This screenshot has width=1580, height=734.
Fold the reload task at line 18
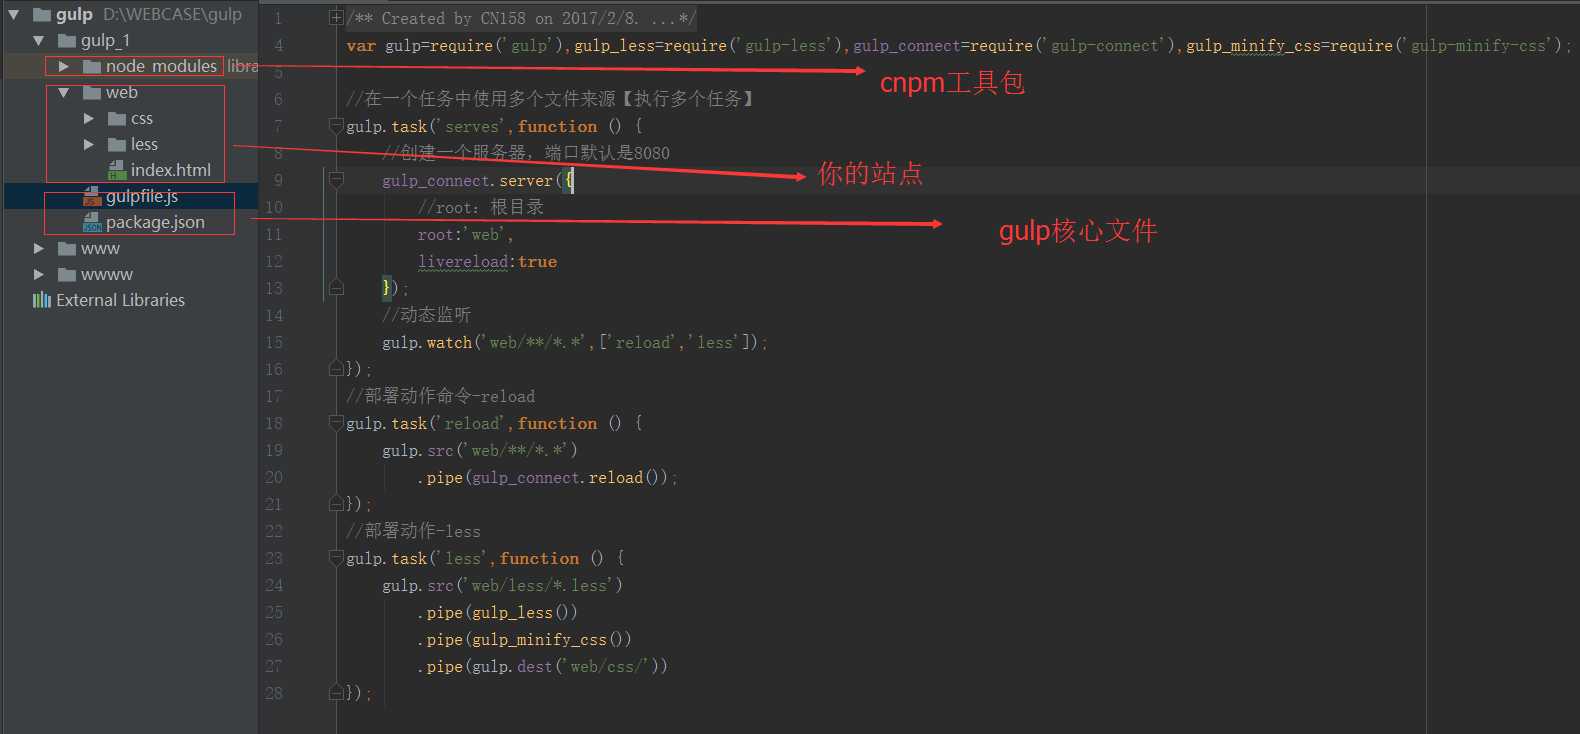336,423
